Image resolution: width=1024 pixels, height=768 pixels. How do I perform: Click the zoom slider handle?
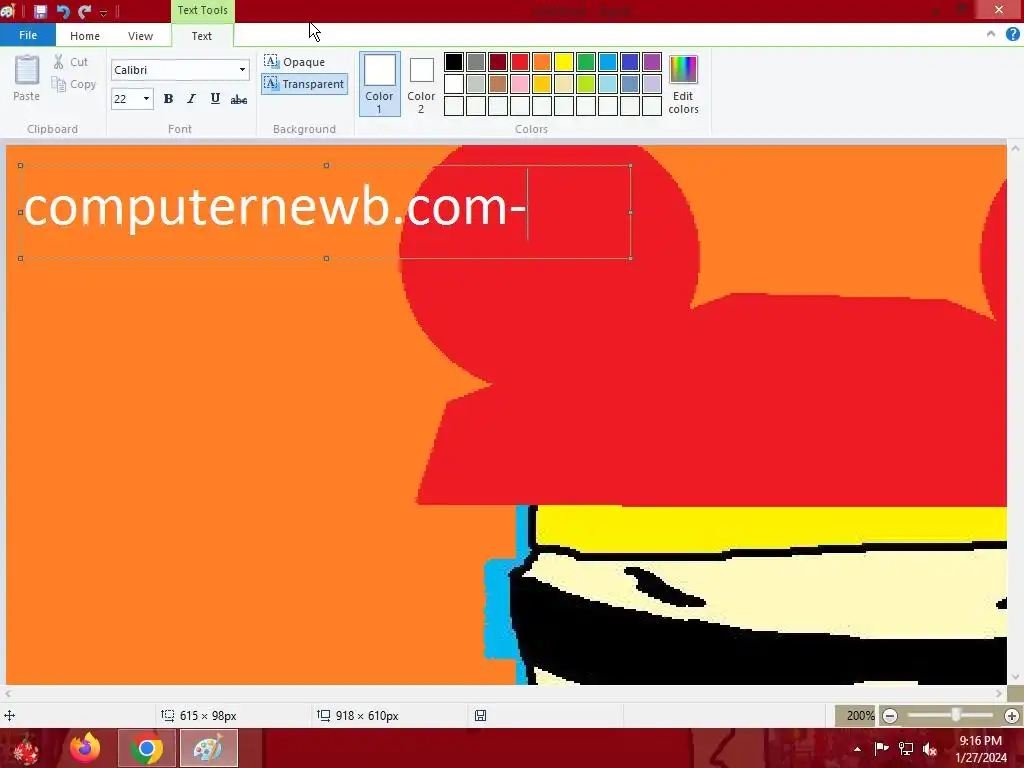click(x=955, y=716)
